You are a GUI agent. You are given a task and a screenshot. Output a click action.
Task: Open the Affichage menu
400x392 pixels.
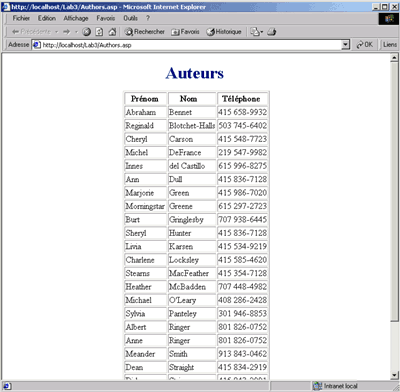pos(76,18)
